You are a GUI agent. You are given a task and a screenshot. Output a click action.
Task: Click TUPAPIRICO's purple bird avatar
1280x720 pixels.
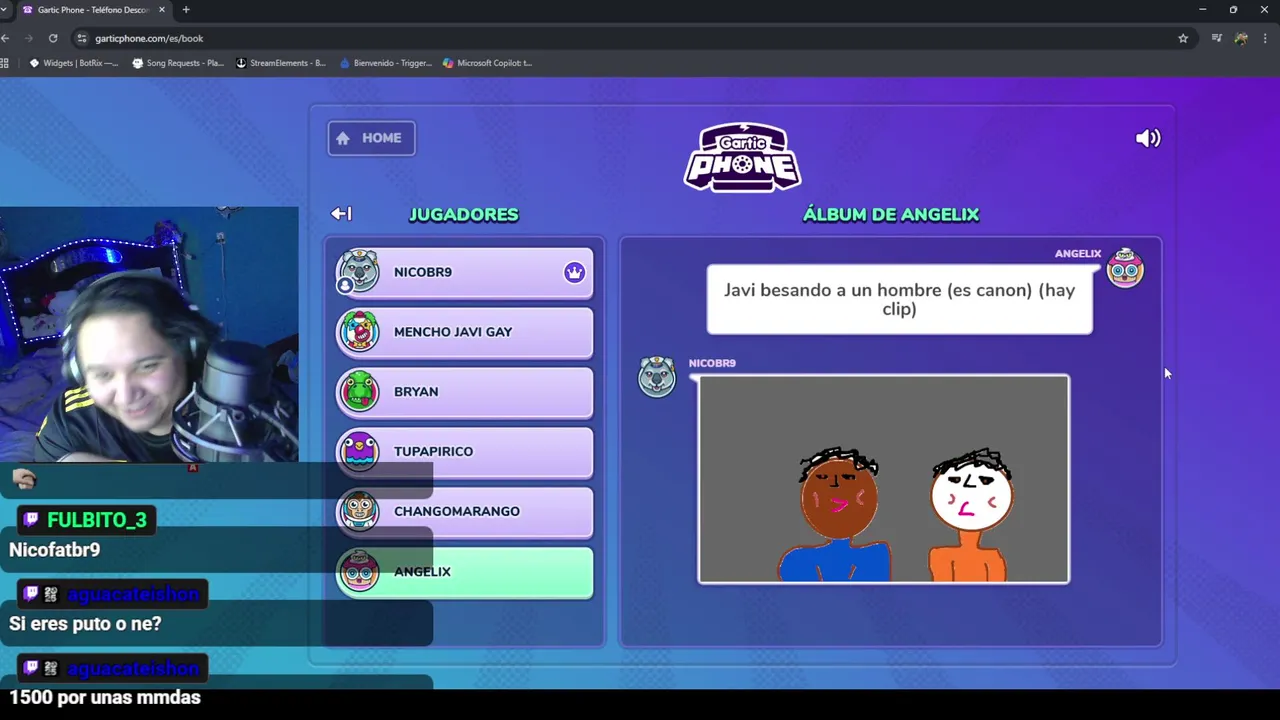(x=358, y=451)
